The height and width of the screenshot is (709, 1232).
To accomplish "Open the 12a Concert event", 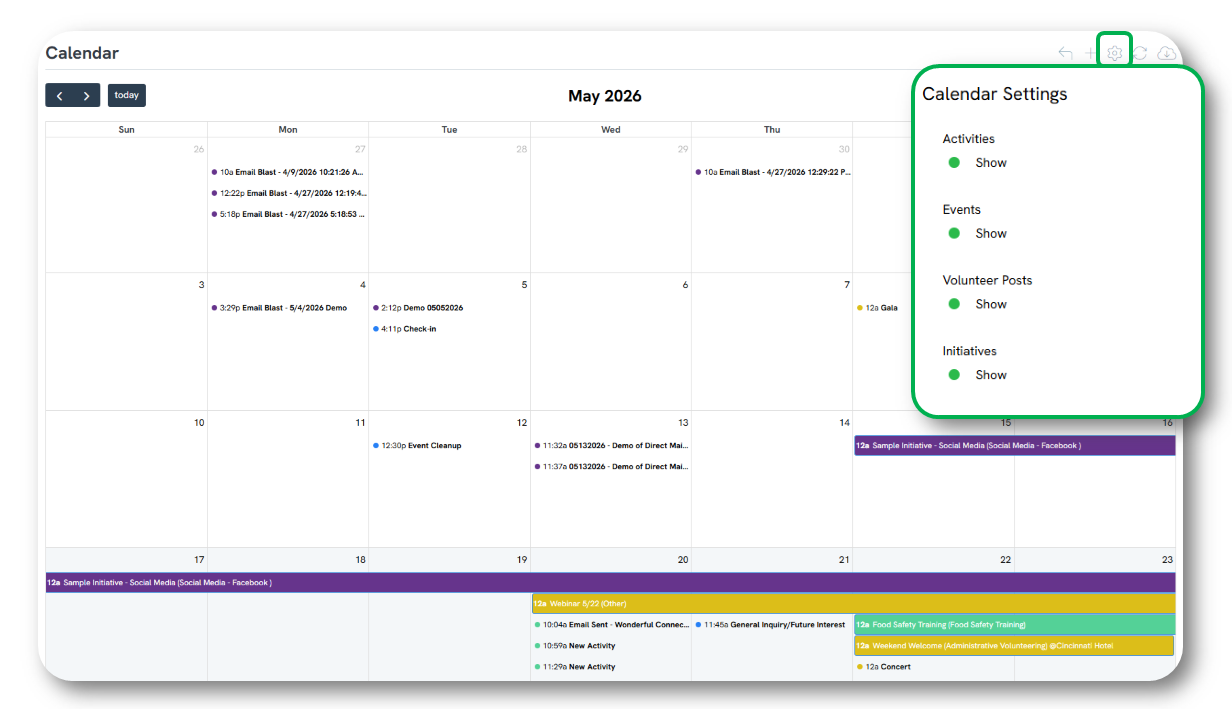I will click(x=884, y=667).
